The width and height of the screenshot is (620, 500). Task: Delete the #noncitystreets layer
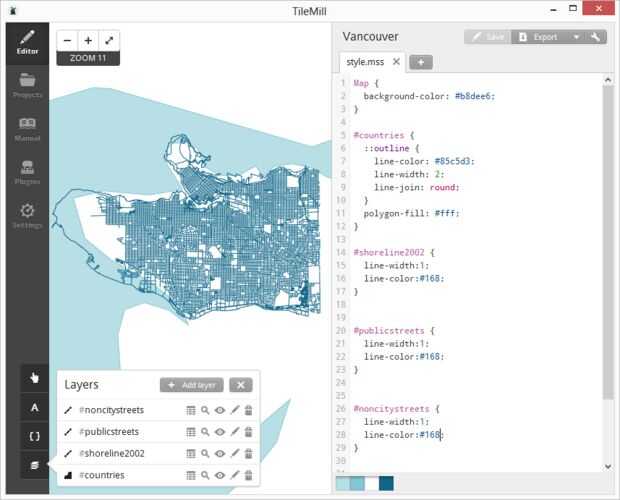(248, 410)
